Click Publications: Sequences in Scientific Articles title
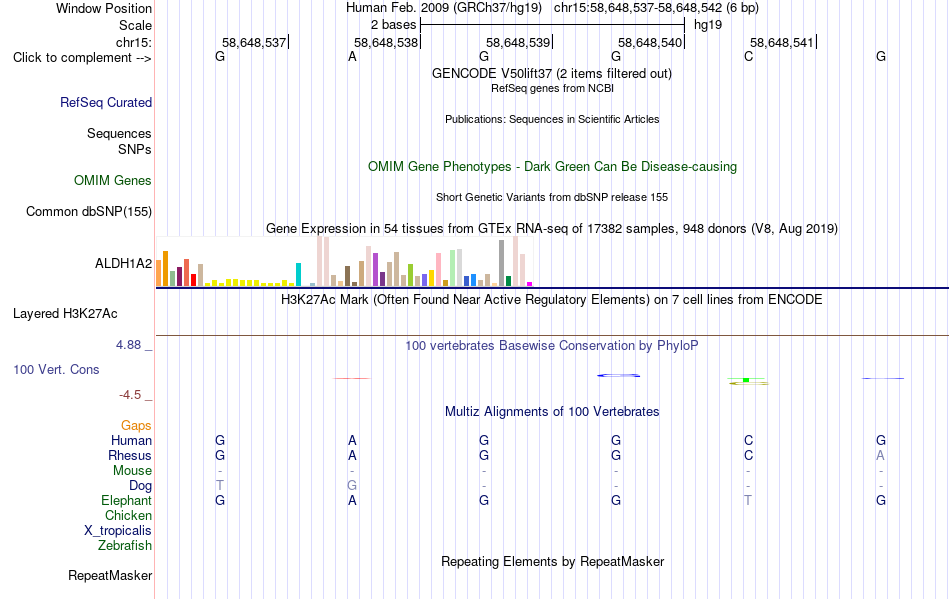 coord(552,119)
